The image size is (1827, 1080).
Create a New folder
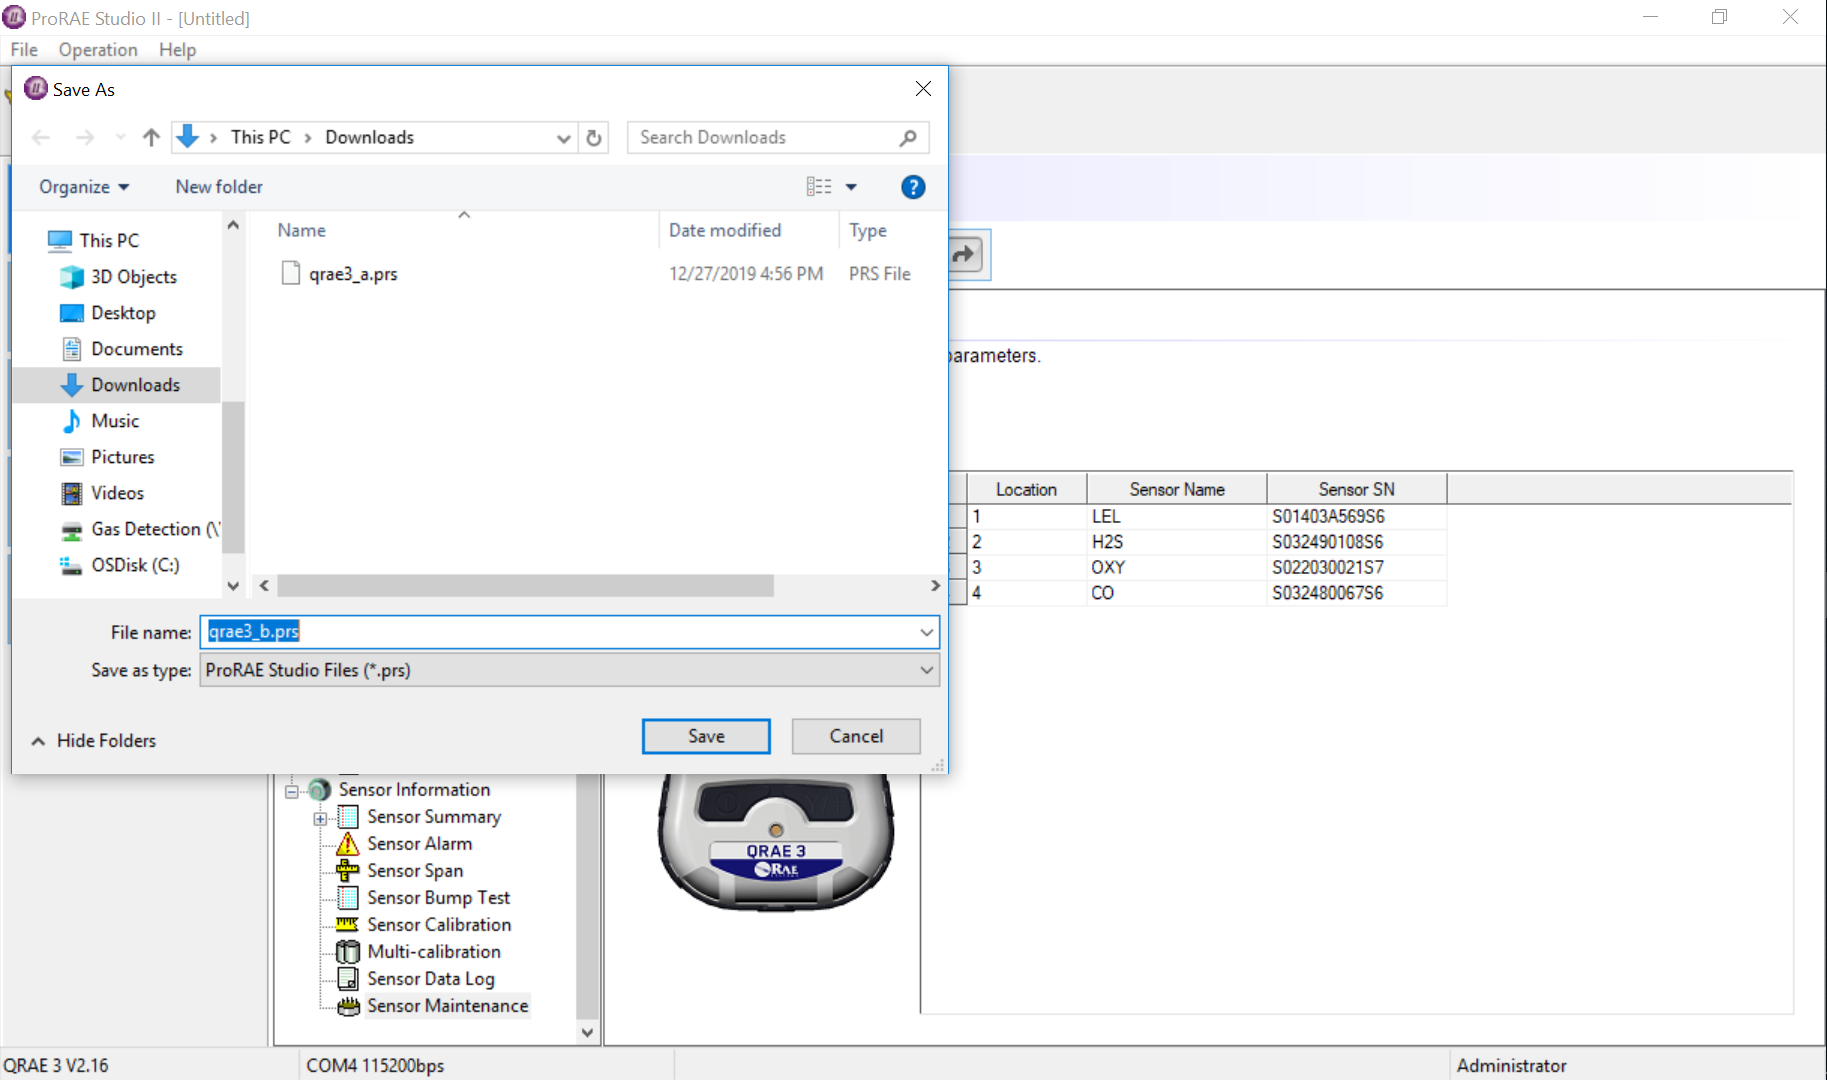pos(218,186)
